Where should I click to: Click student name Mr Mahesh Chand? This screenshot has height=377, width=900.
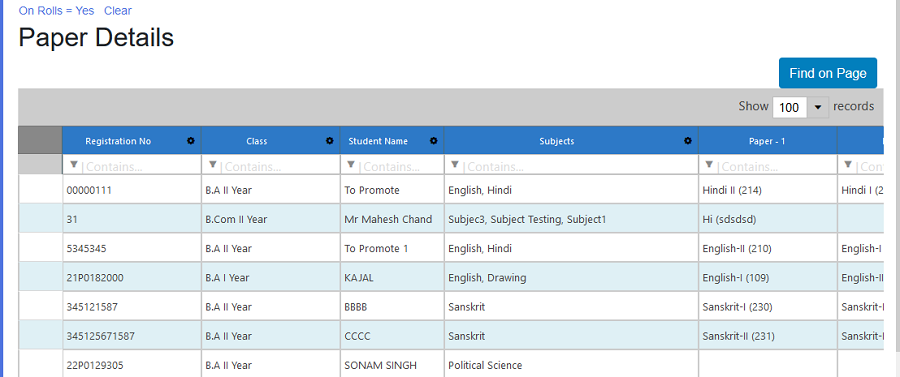point(392,219)
